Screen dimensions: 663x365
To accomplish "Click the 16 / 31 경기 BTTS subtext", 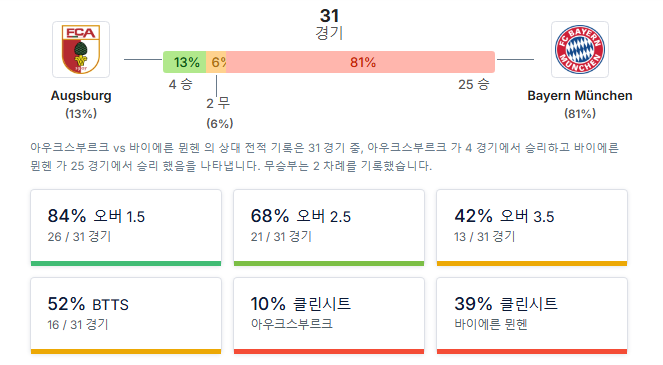I will pyautogui.click(x=78, y=324).
